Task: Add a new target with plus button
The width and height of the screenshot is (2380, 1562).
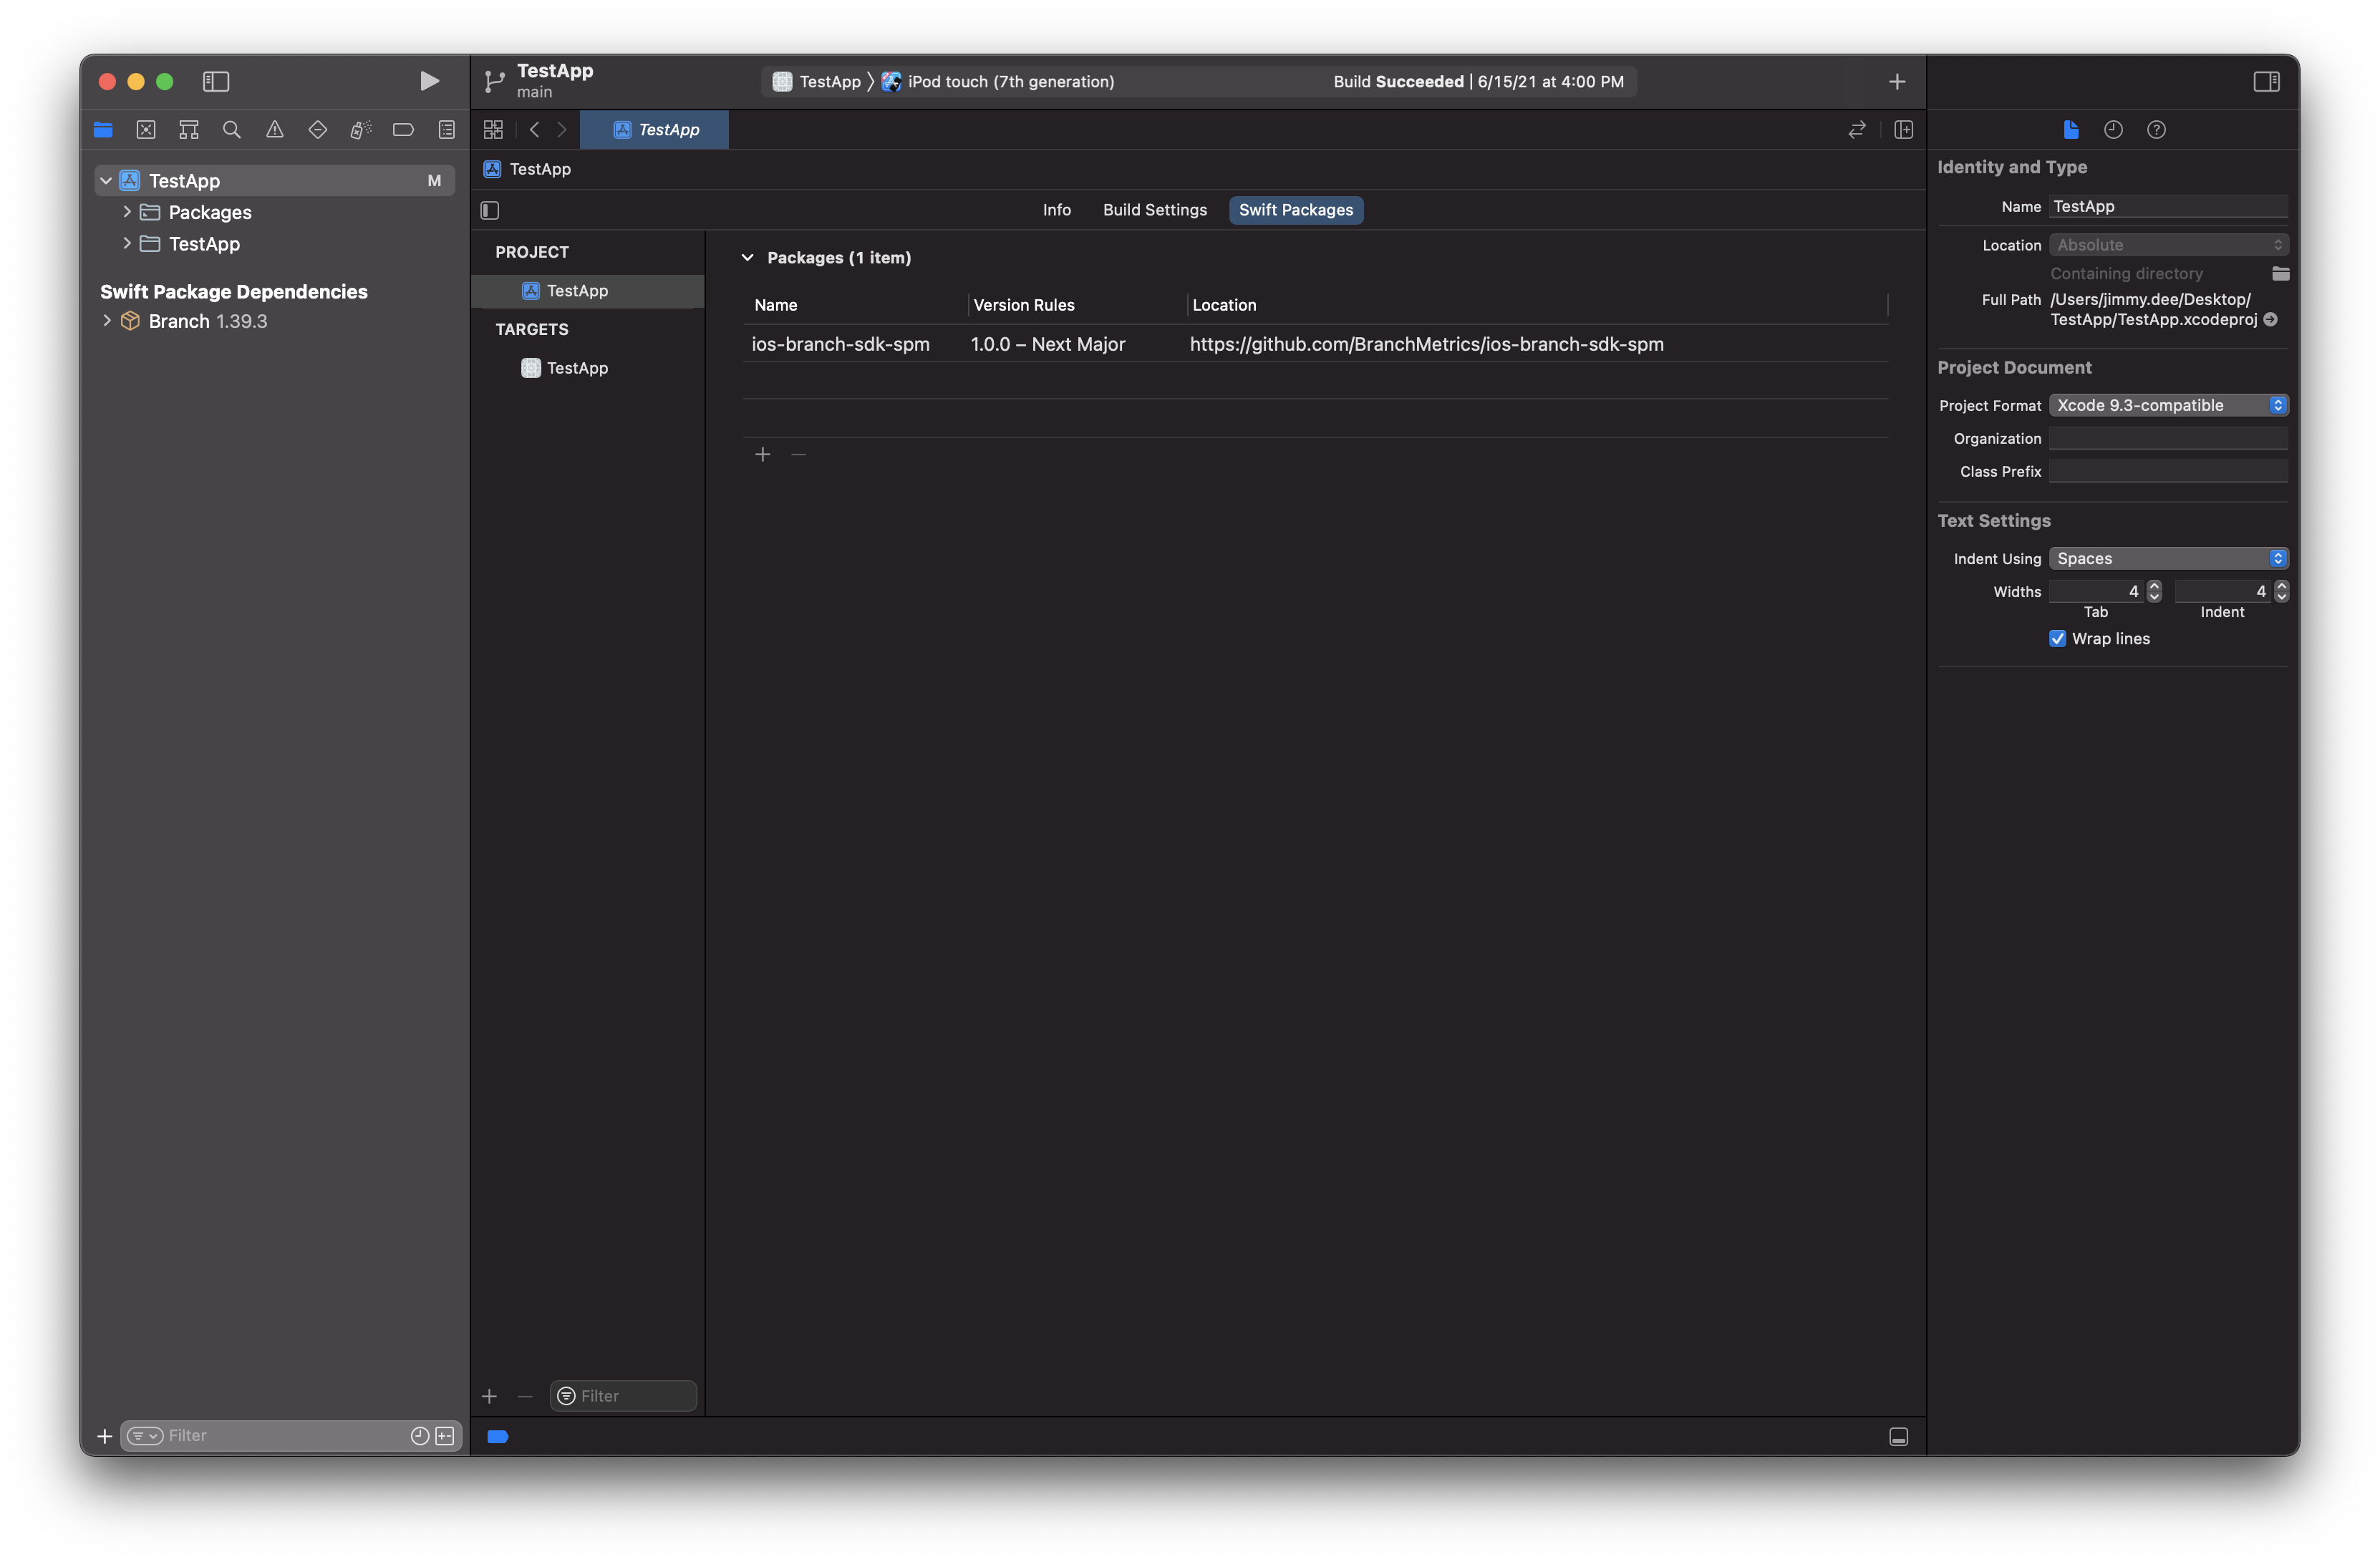Action: pos(489,1396)
